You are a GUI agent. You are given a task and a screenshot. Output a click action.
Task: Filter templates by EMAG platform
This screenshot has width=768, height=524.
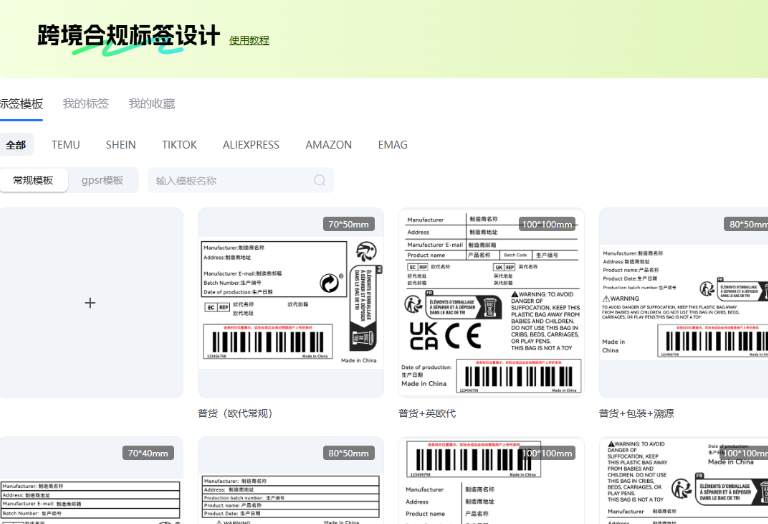pos(392,145)
